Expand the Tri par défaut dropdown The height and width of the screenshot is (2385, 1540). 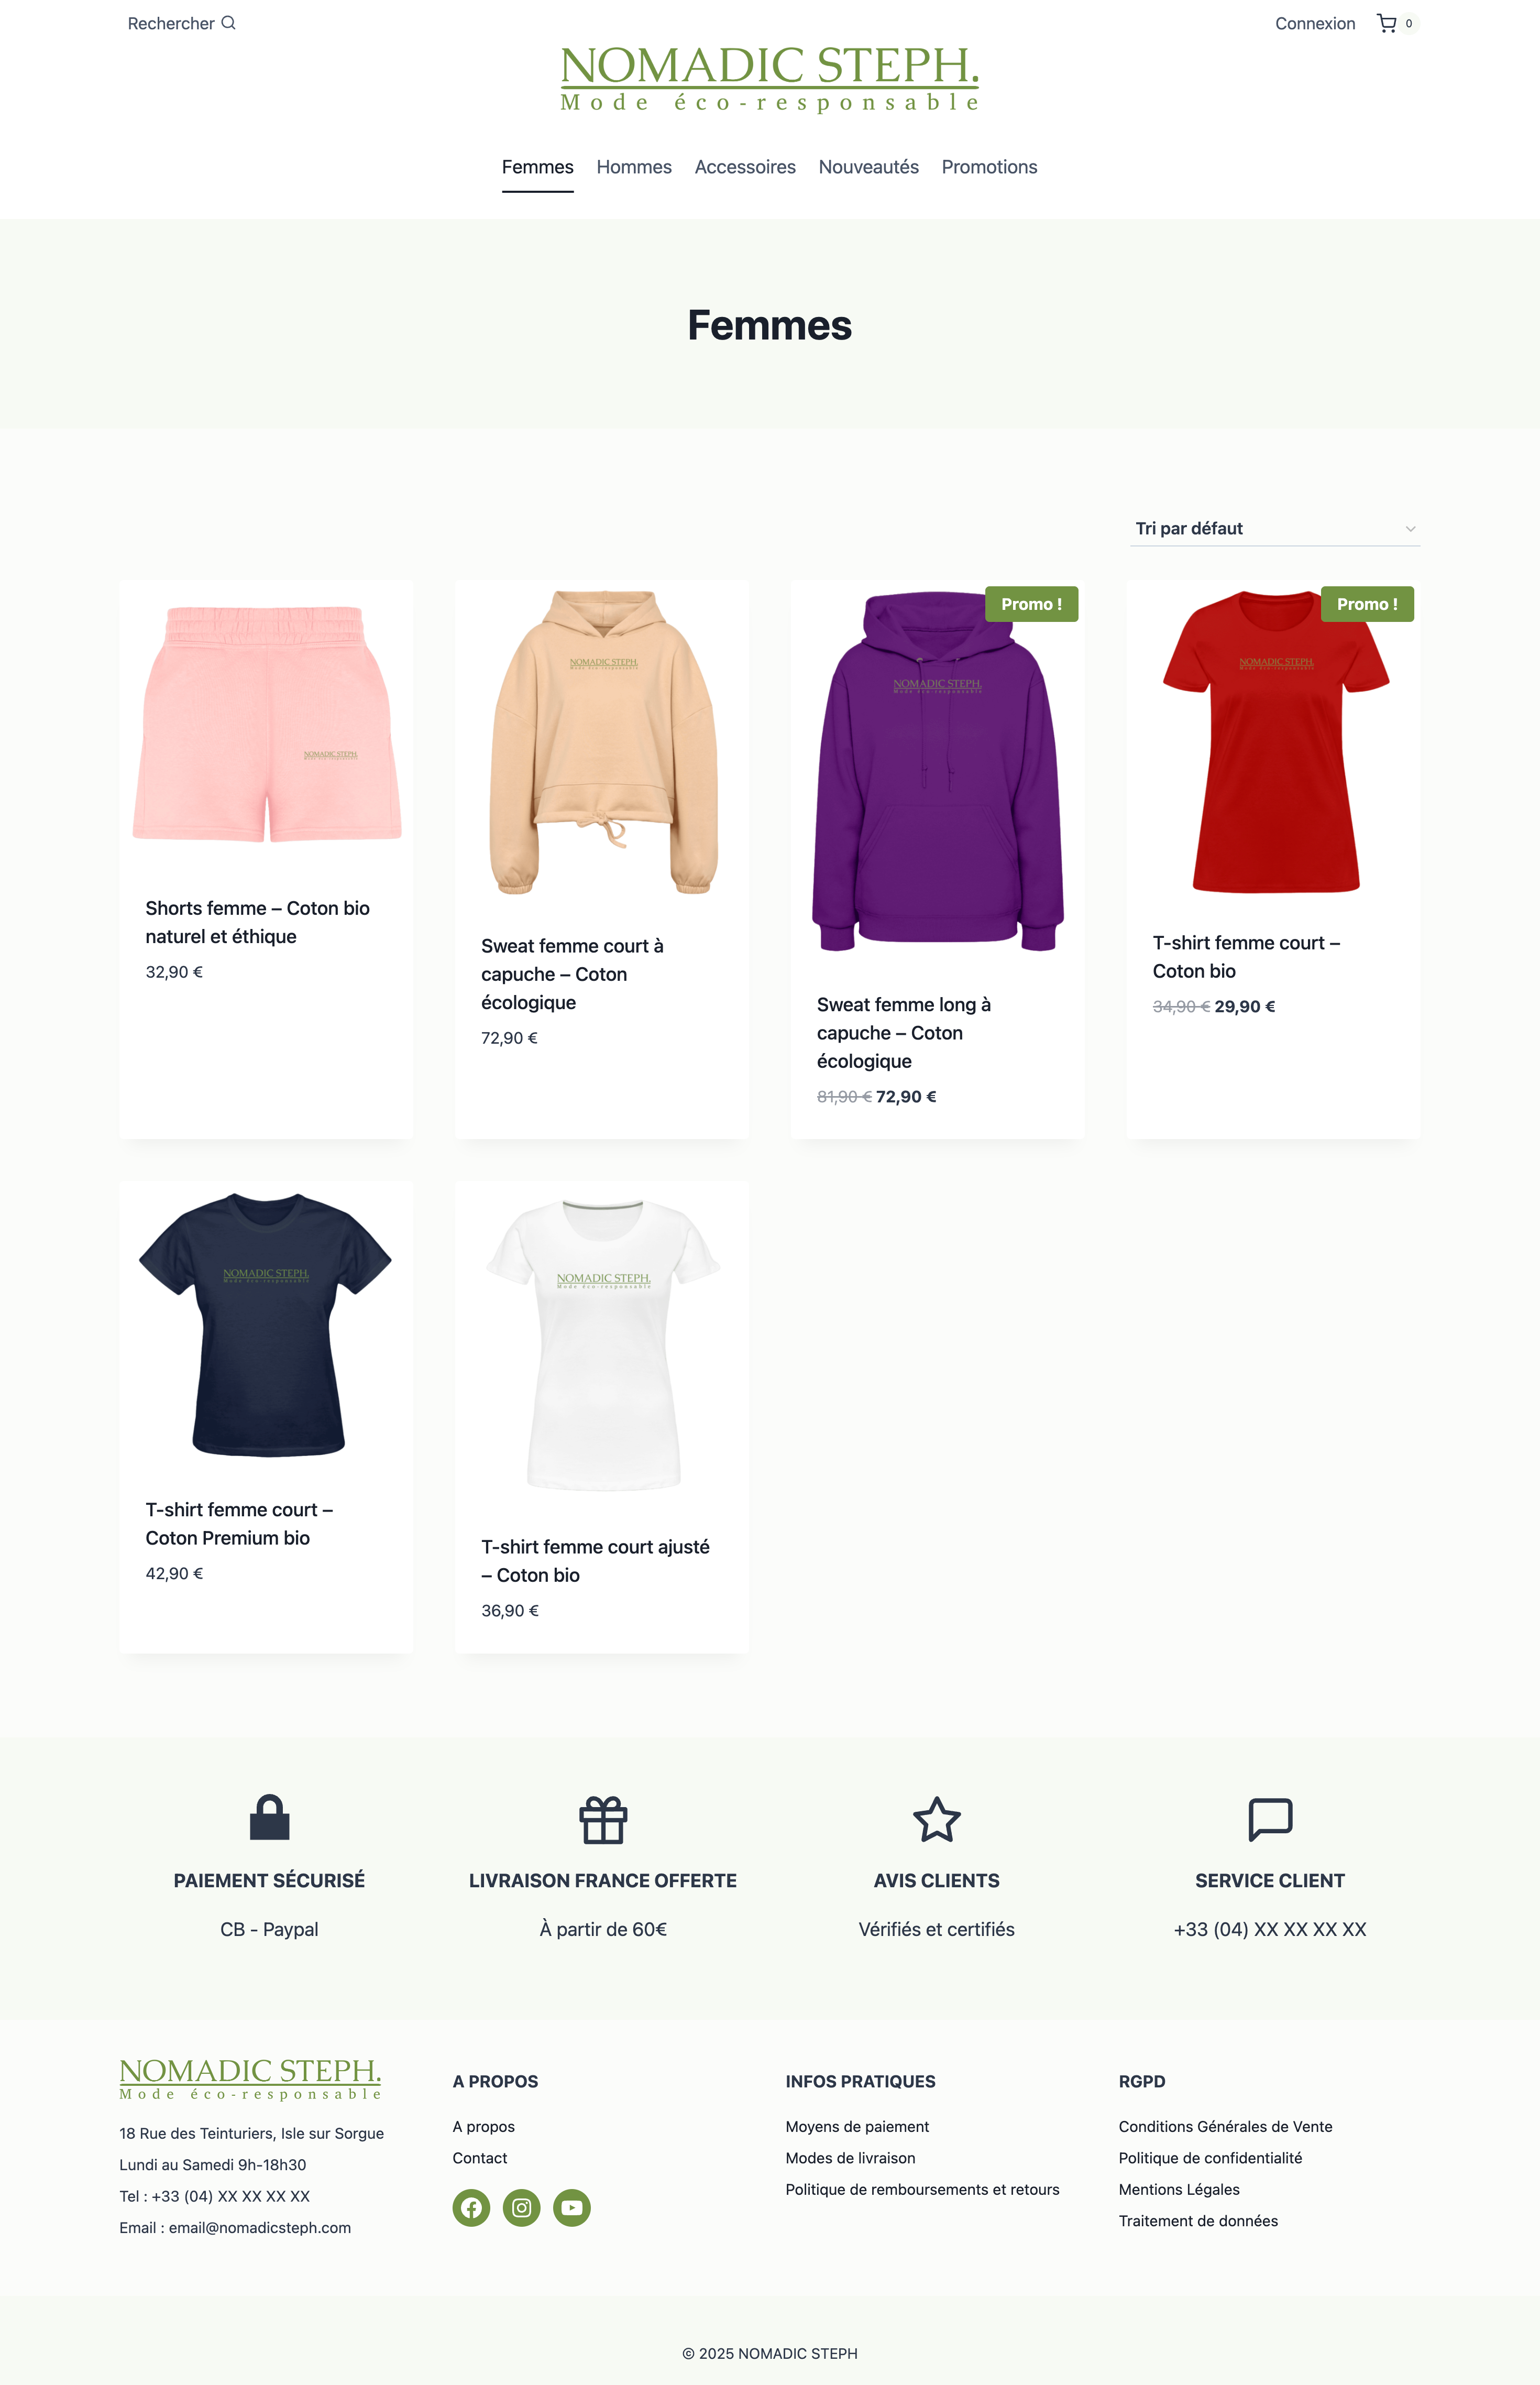[1275, 528]
